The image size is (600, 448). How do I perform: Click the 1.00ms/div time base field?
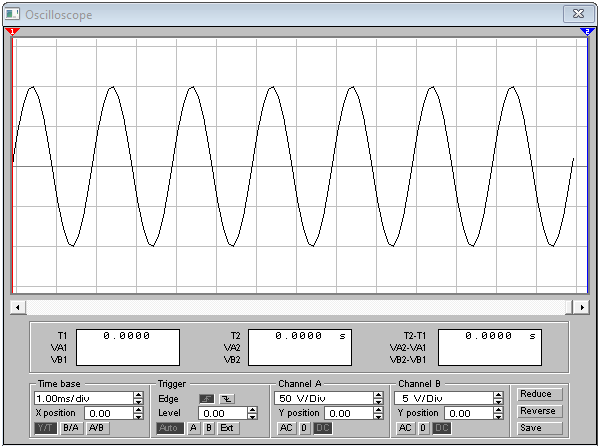(x=84, y=398)
